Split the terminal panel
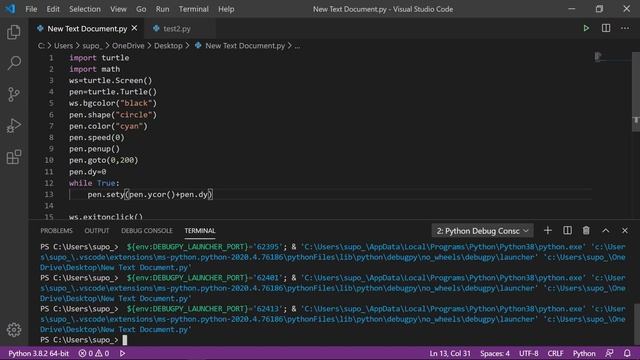This screenshot has height=360, width=640. pos(567,231)
